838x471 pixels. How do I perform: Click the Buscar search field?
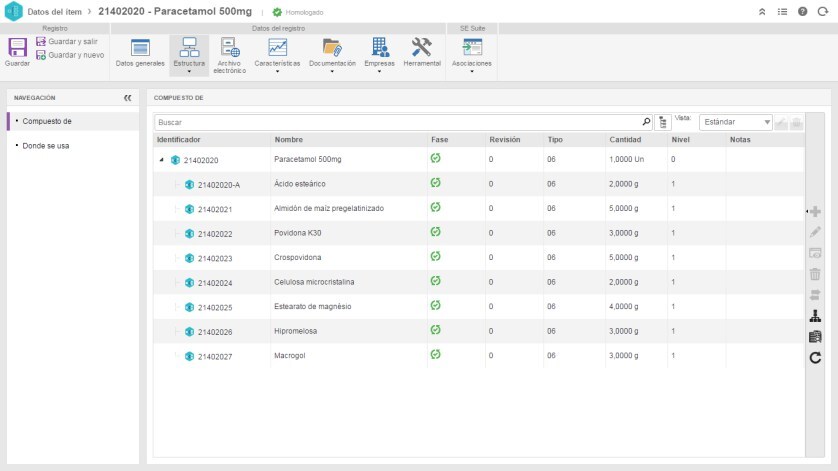point(396,122)
